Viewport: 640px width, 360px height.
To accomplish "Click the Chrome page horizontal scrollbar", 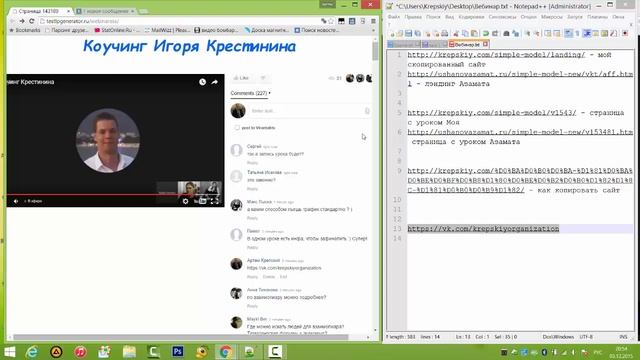I will pos(180,337).
